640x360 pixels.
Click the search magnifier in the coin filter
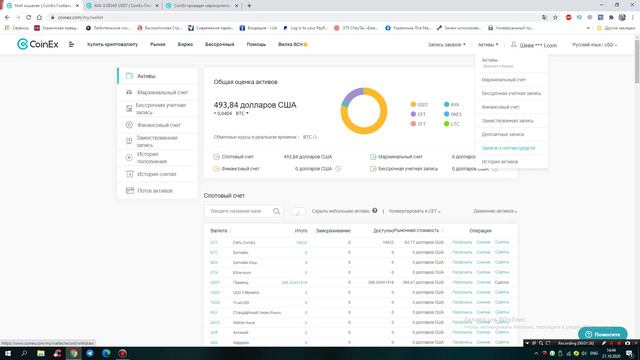tap(276, 211)
